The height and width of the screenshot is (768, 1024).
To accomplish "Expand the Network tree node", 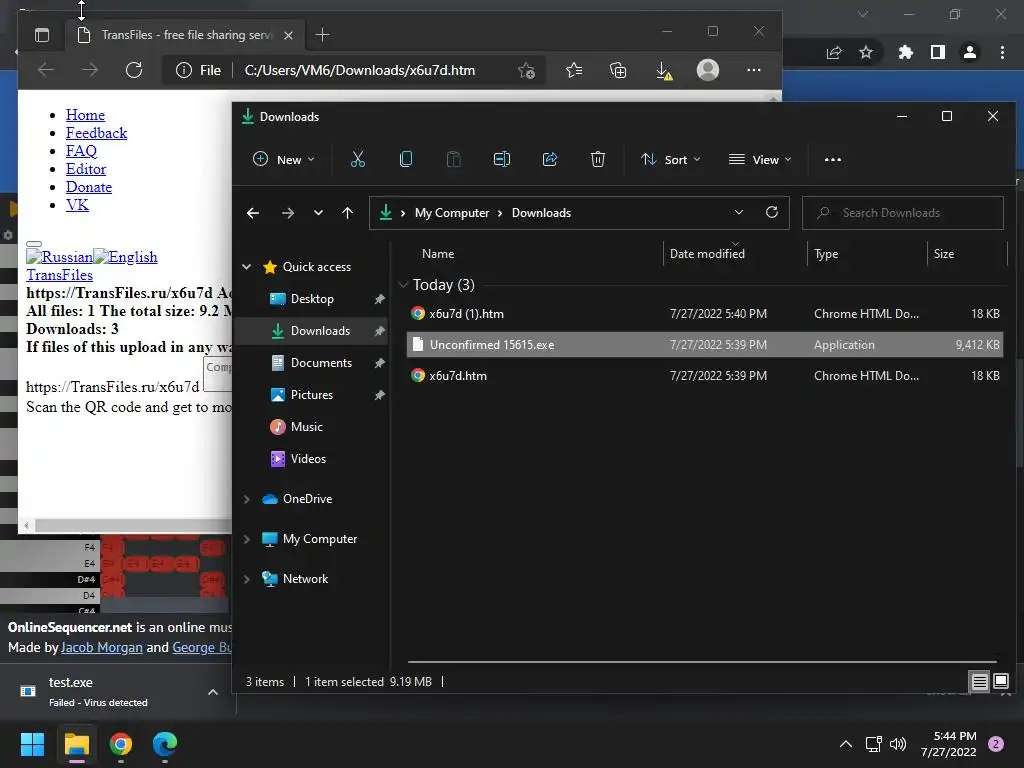I will 247,579.
